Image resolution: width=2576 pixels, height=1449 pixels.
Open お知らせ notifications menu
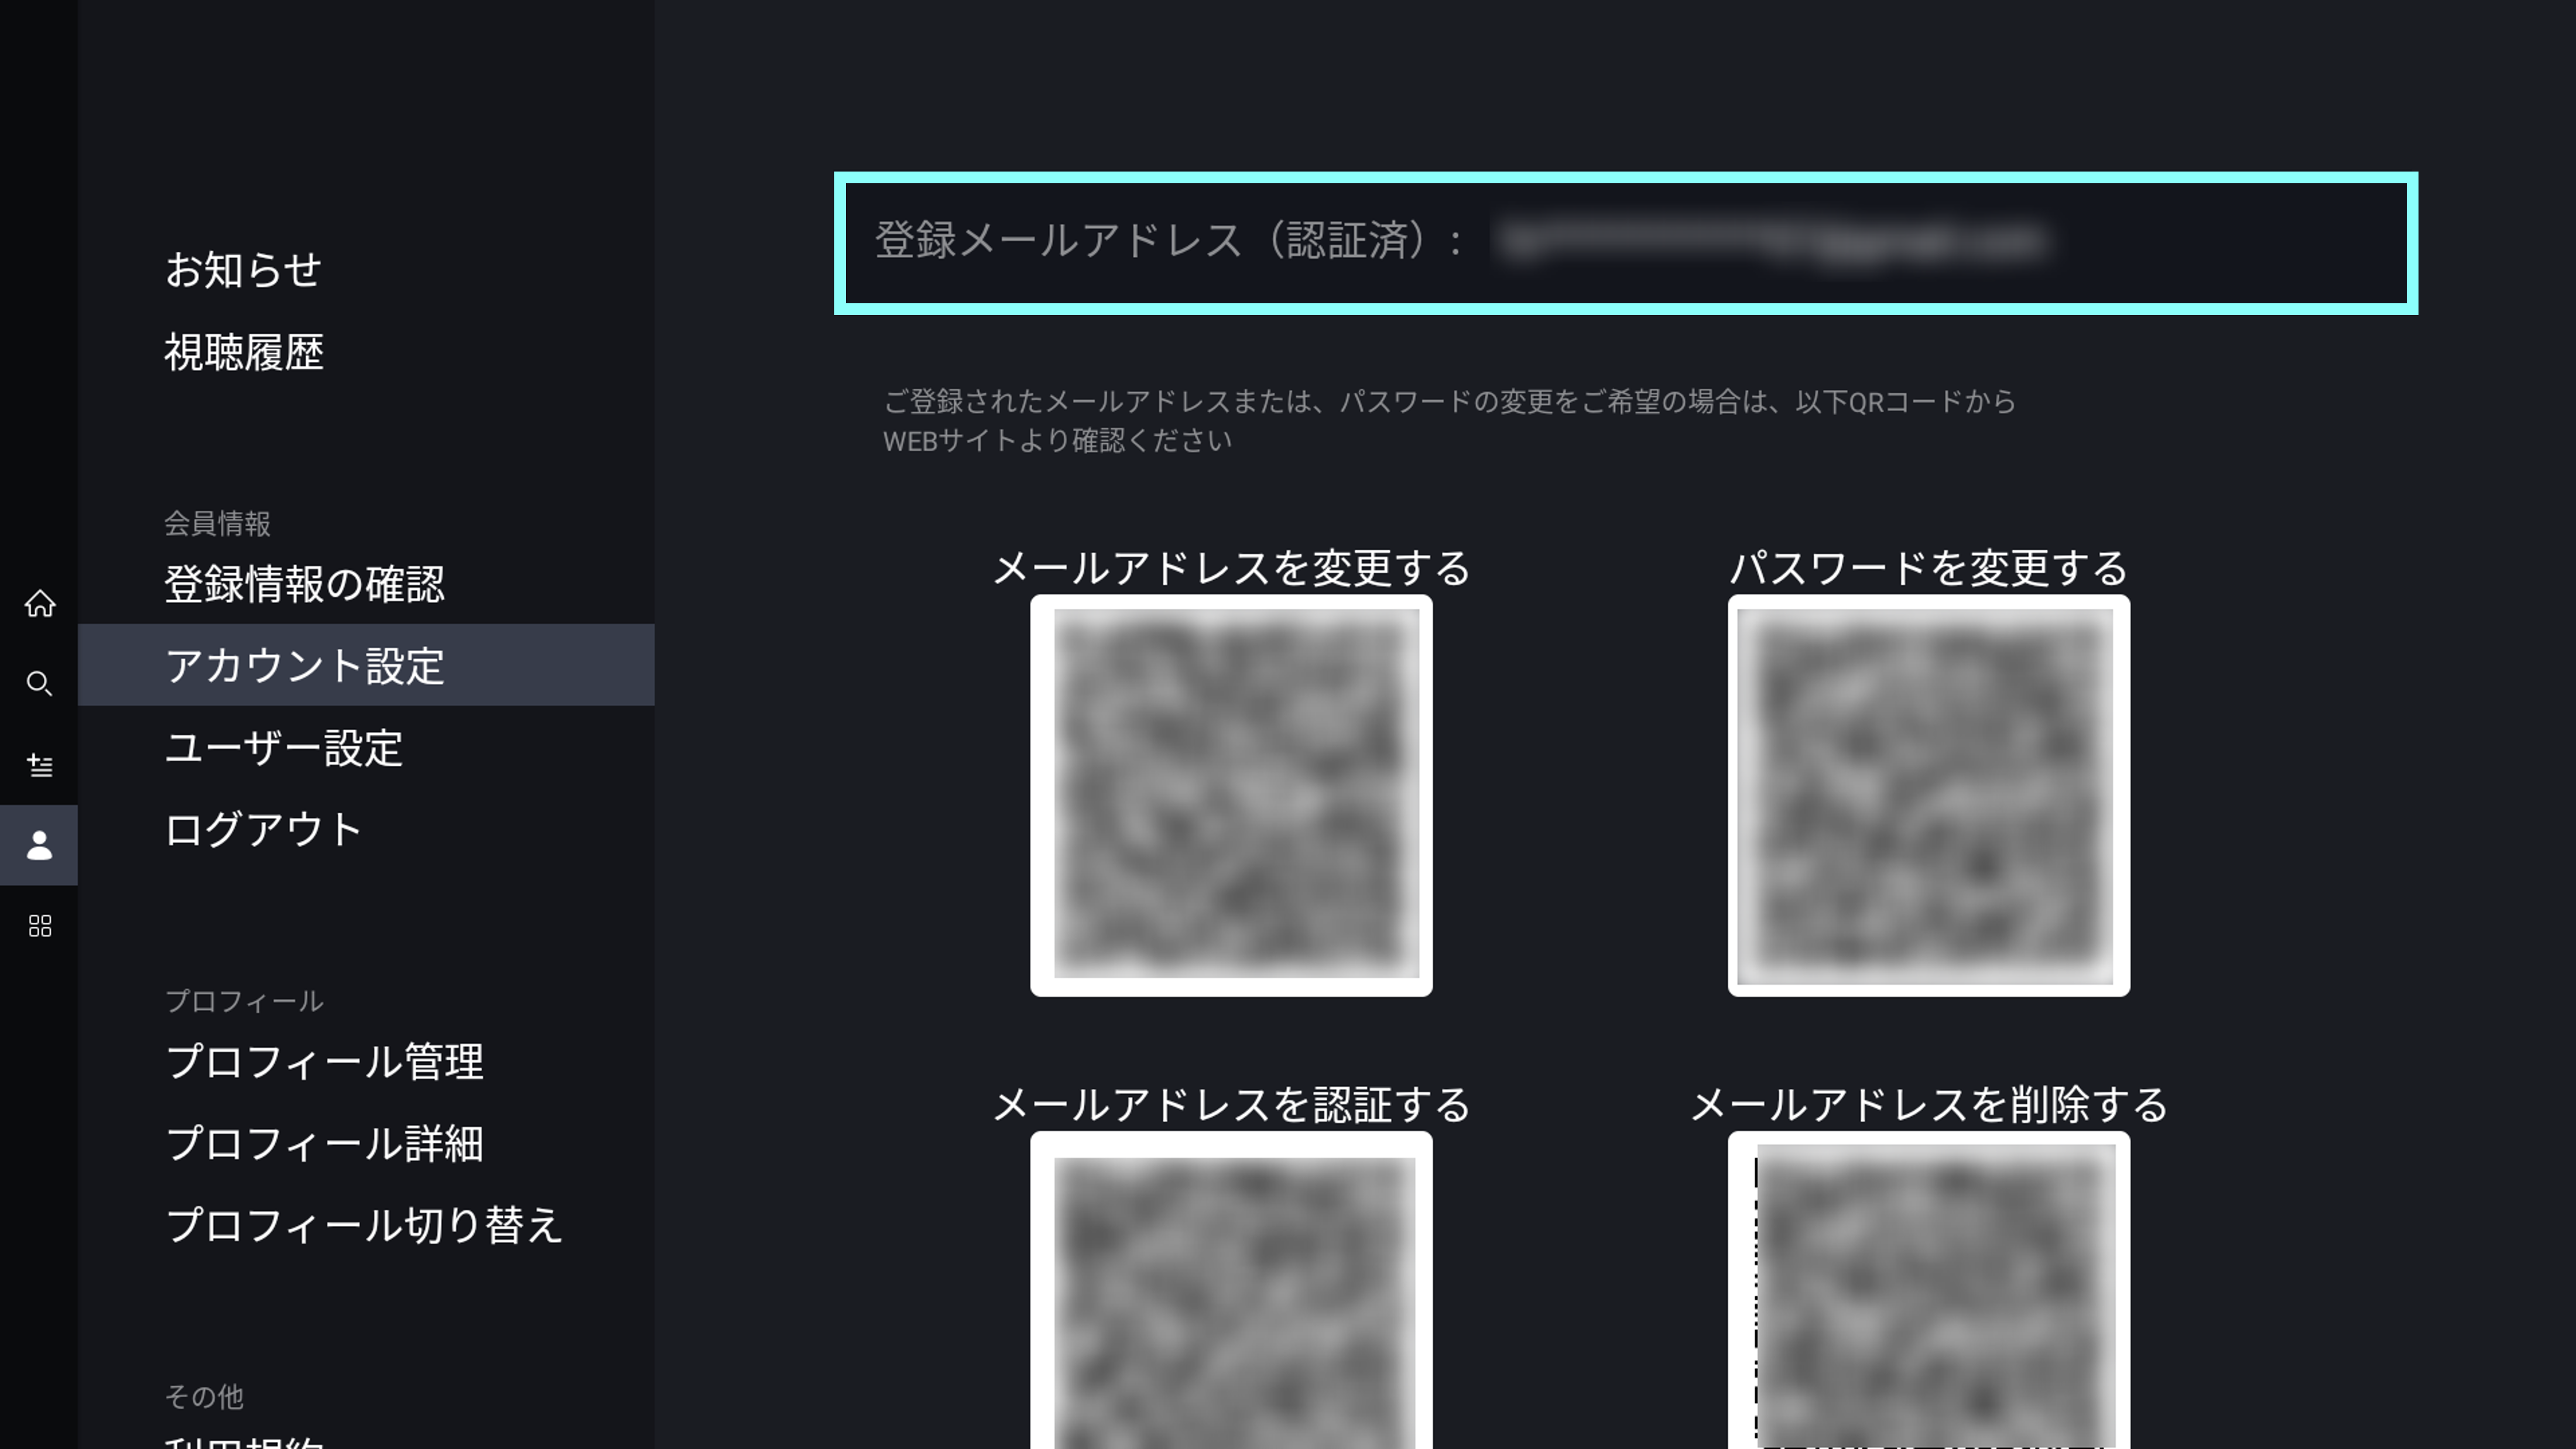click(x=243, y=270)
